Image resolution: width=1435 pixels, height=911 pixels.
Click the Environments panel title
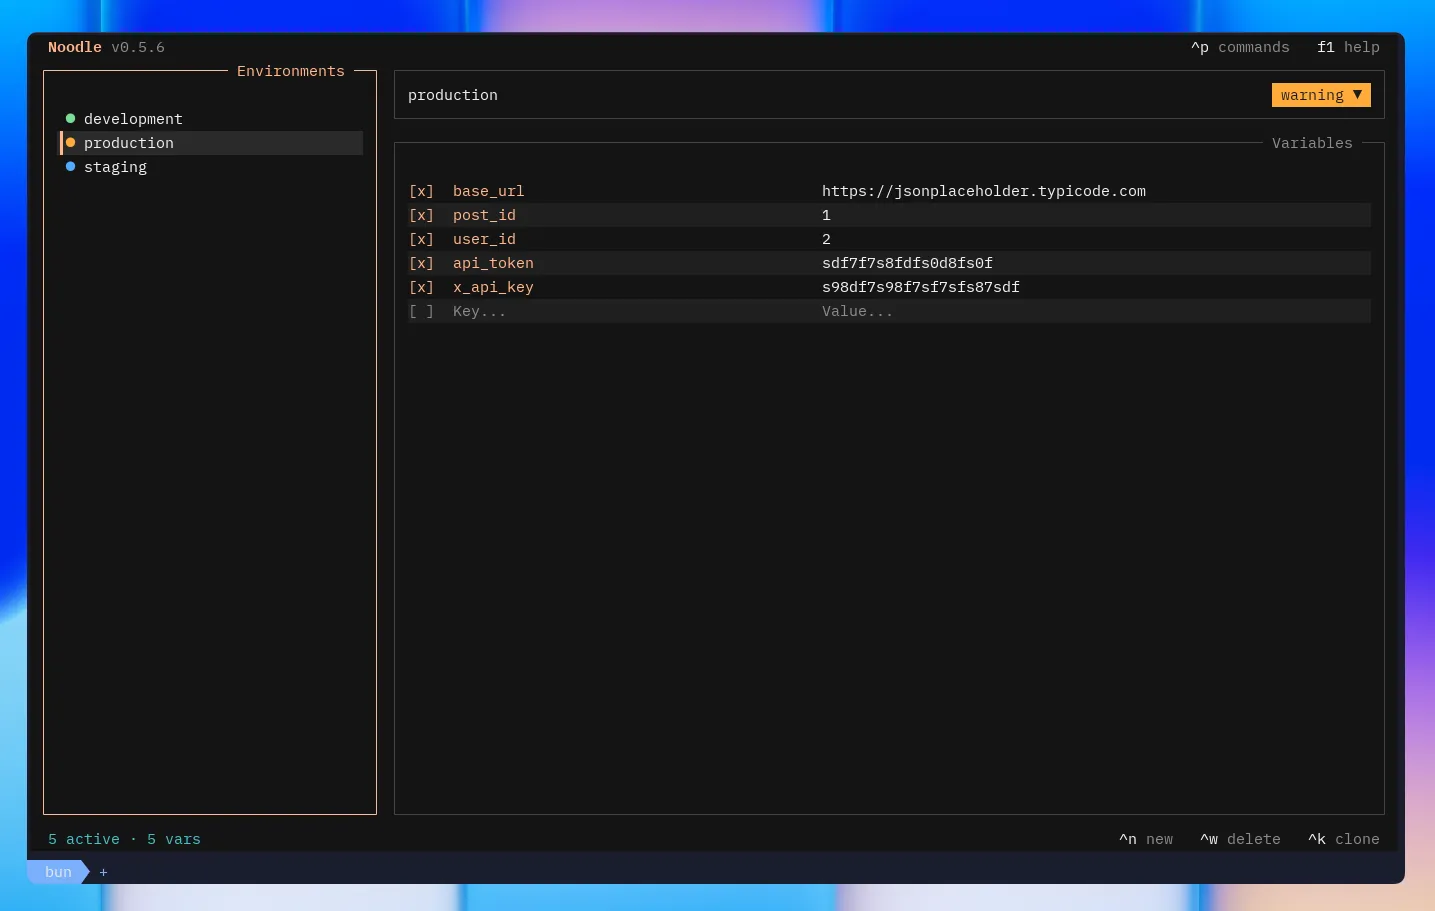point(291,71)
